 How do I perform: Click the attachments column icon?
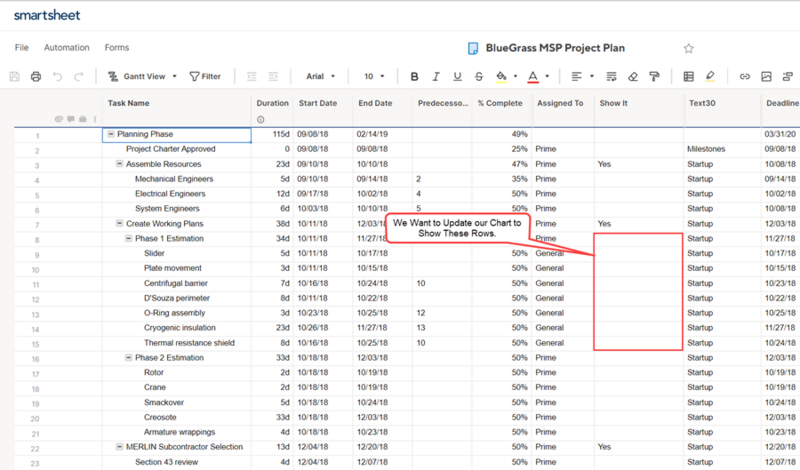click(x=58, y=119)
